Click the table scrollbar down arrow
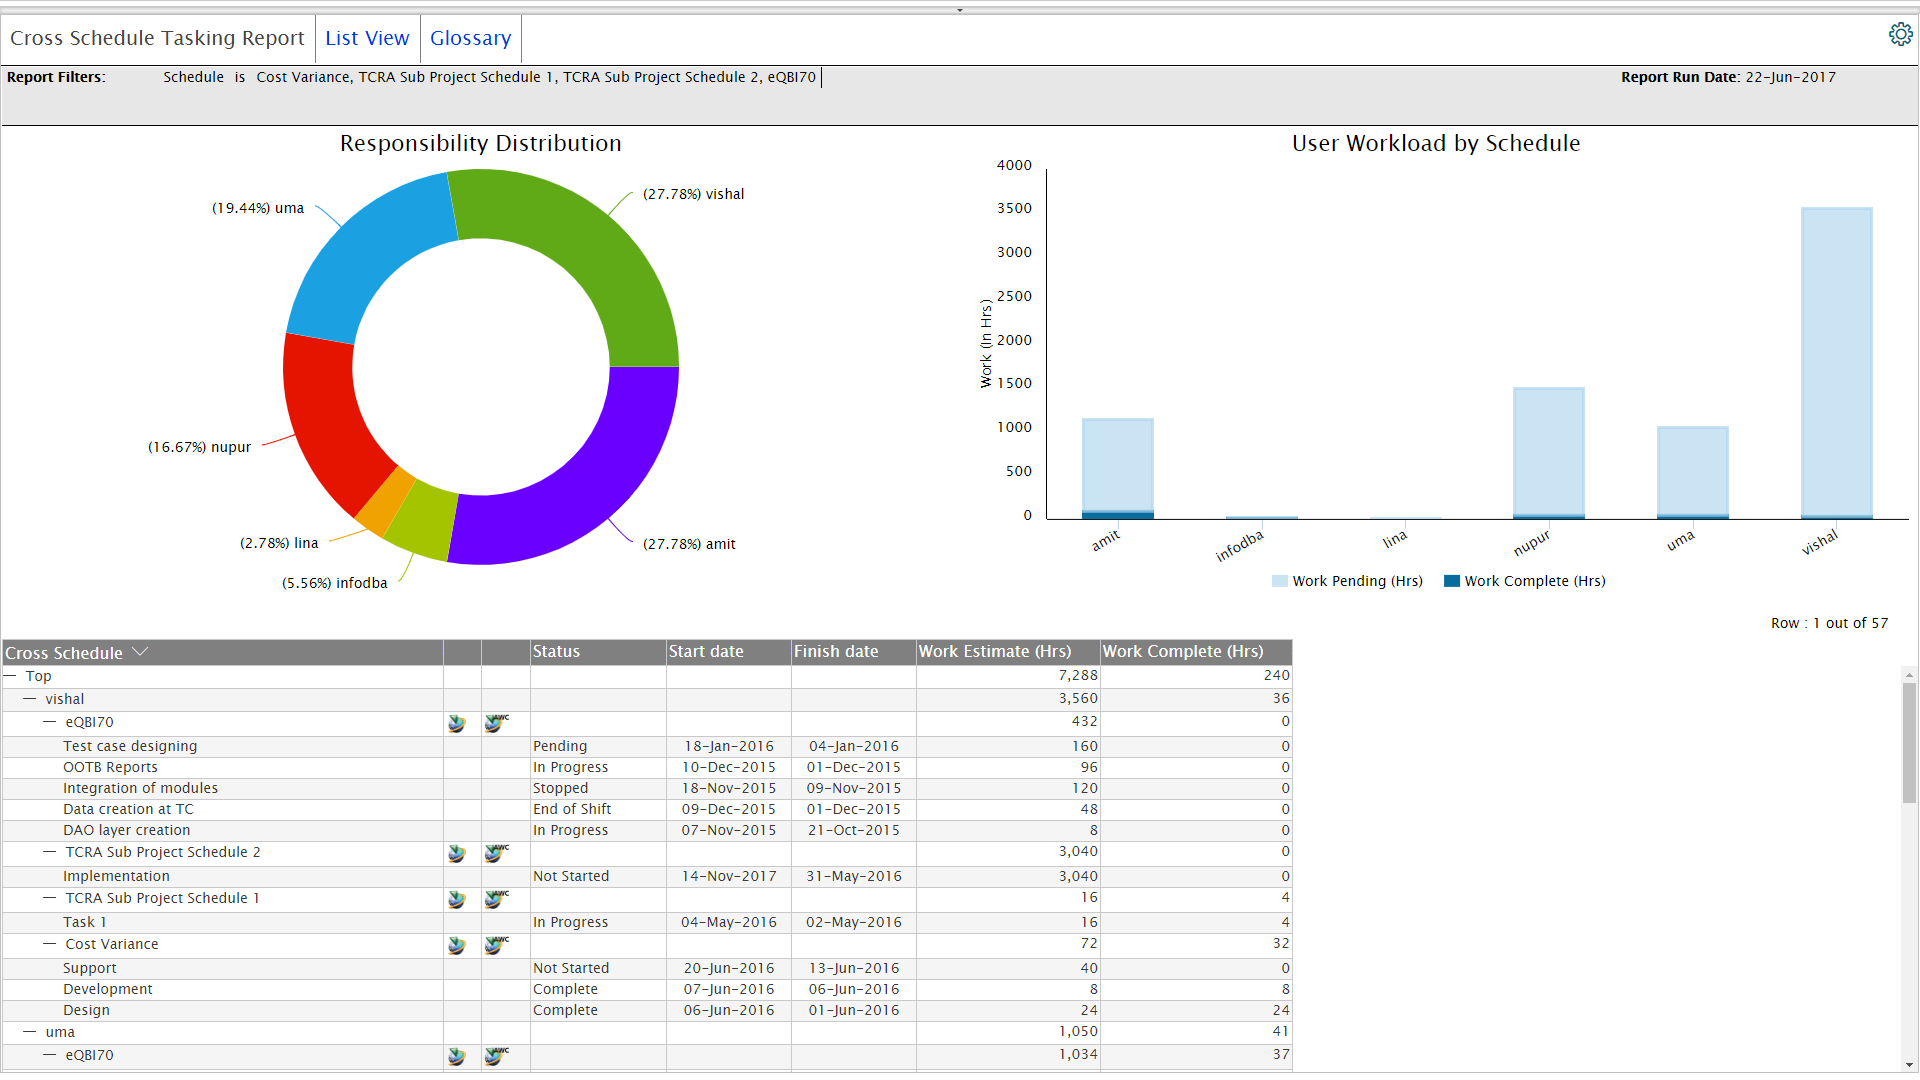This screenshot has height=1080, width=1920. coord(1909,1065)
